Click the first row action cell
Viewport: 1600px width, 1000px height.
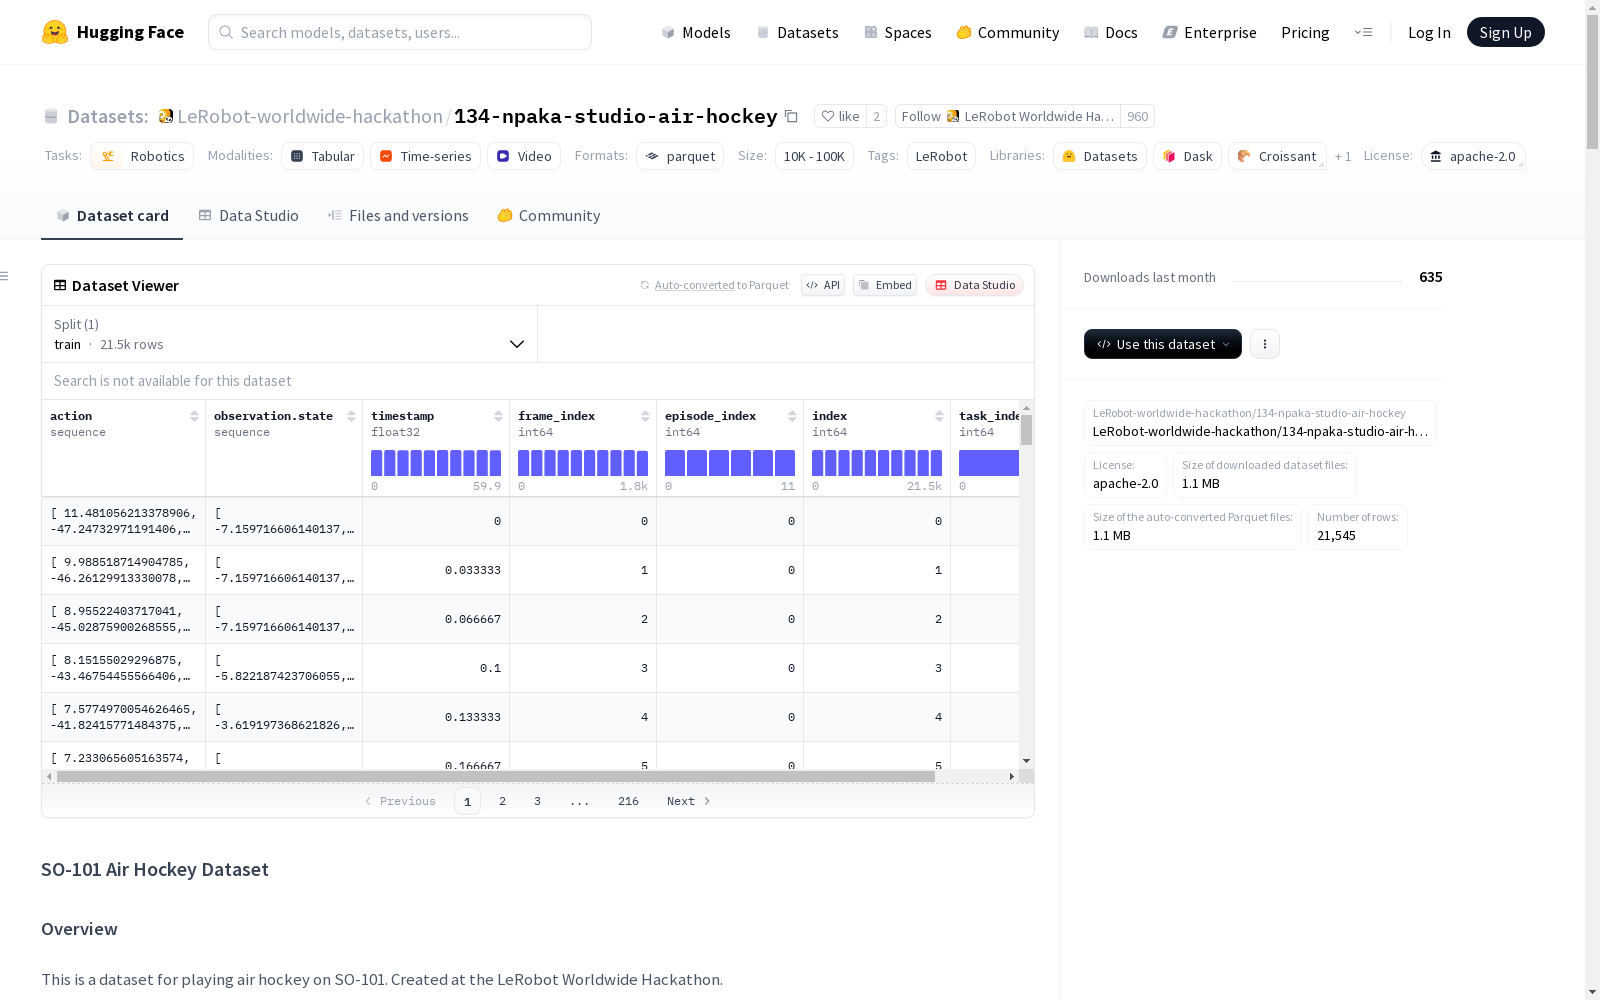[124, 521]
